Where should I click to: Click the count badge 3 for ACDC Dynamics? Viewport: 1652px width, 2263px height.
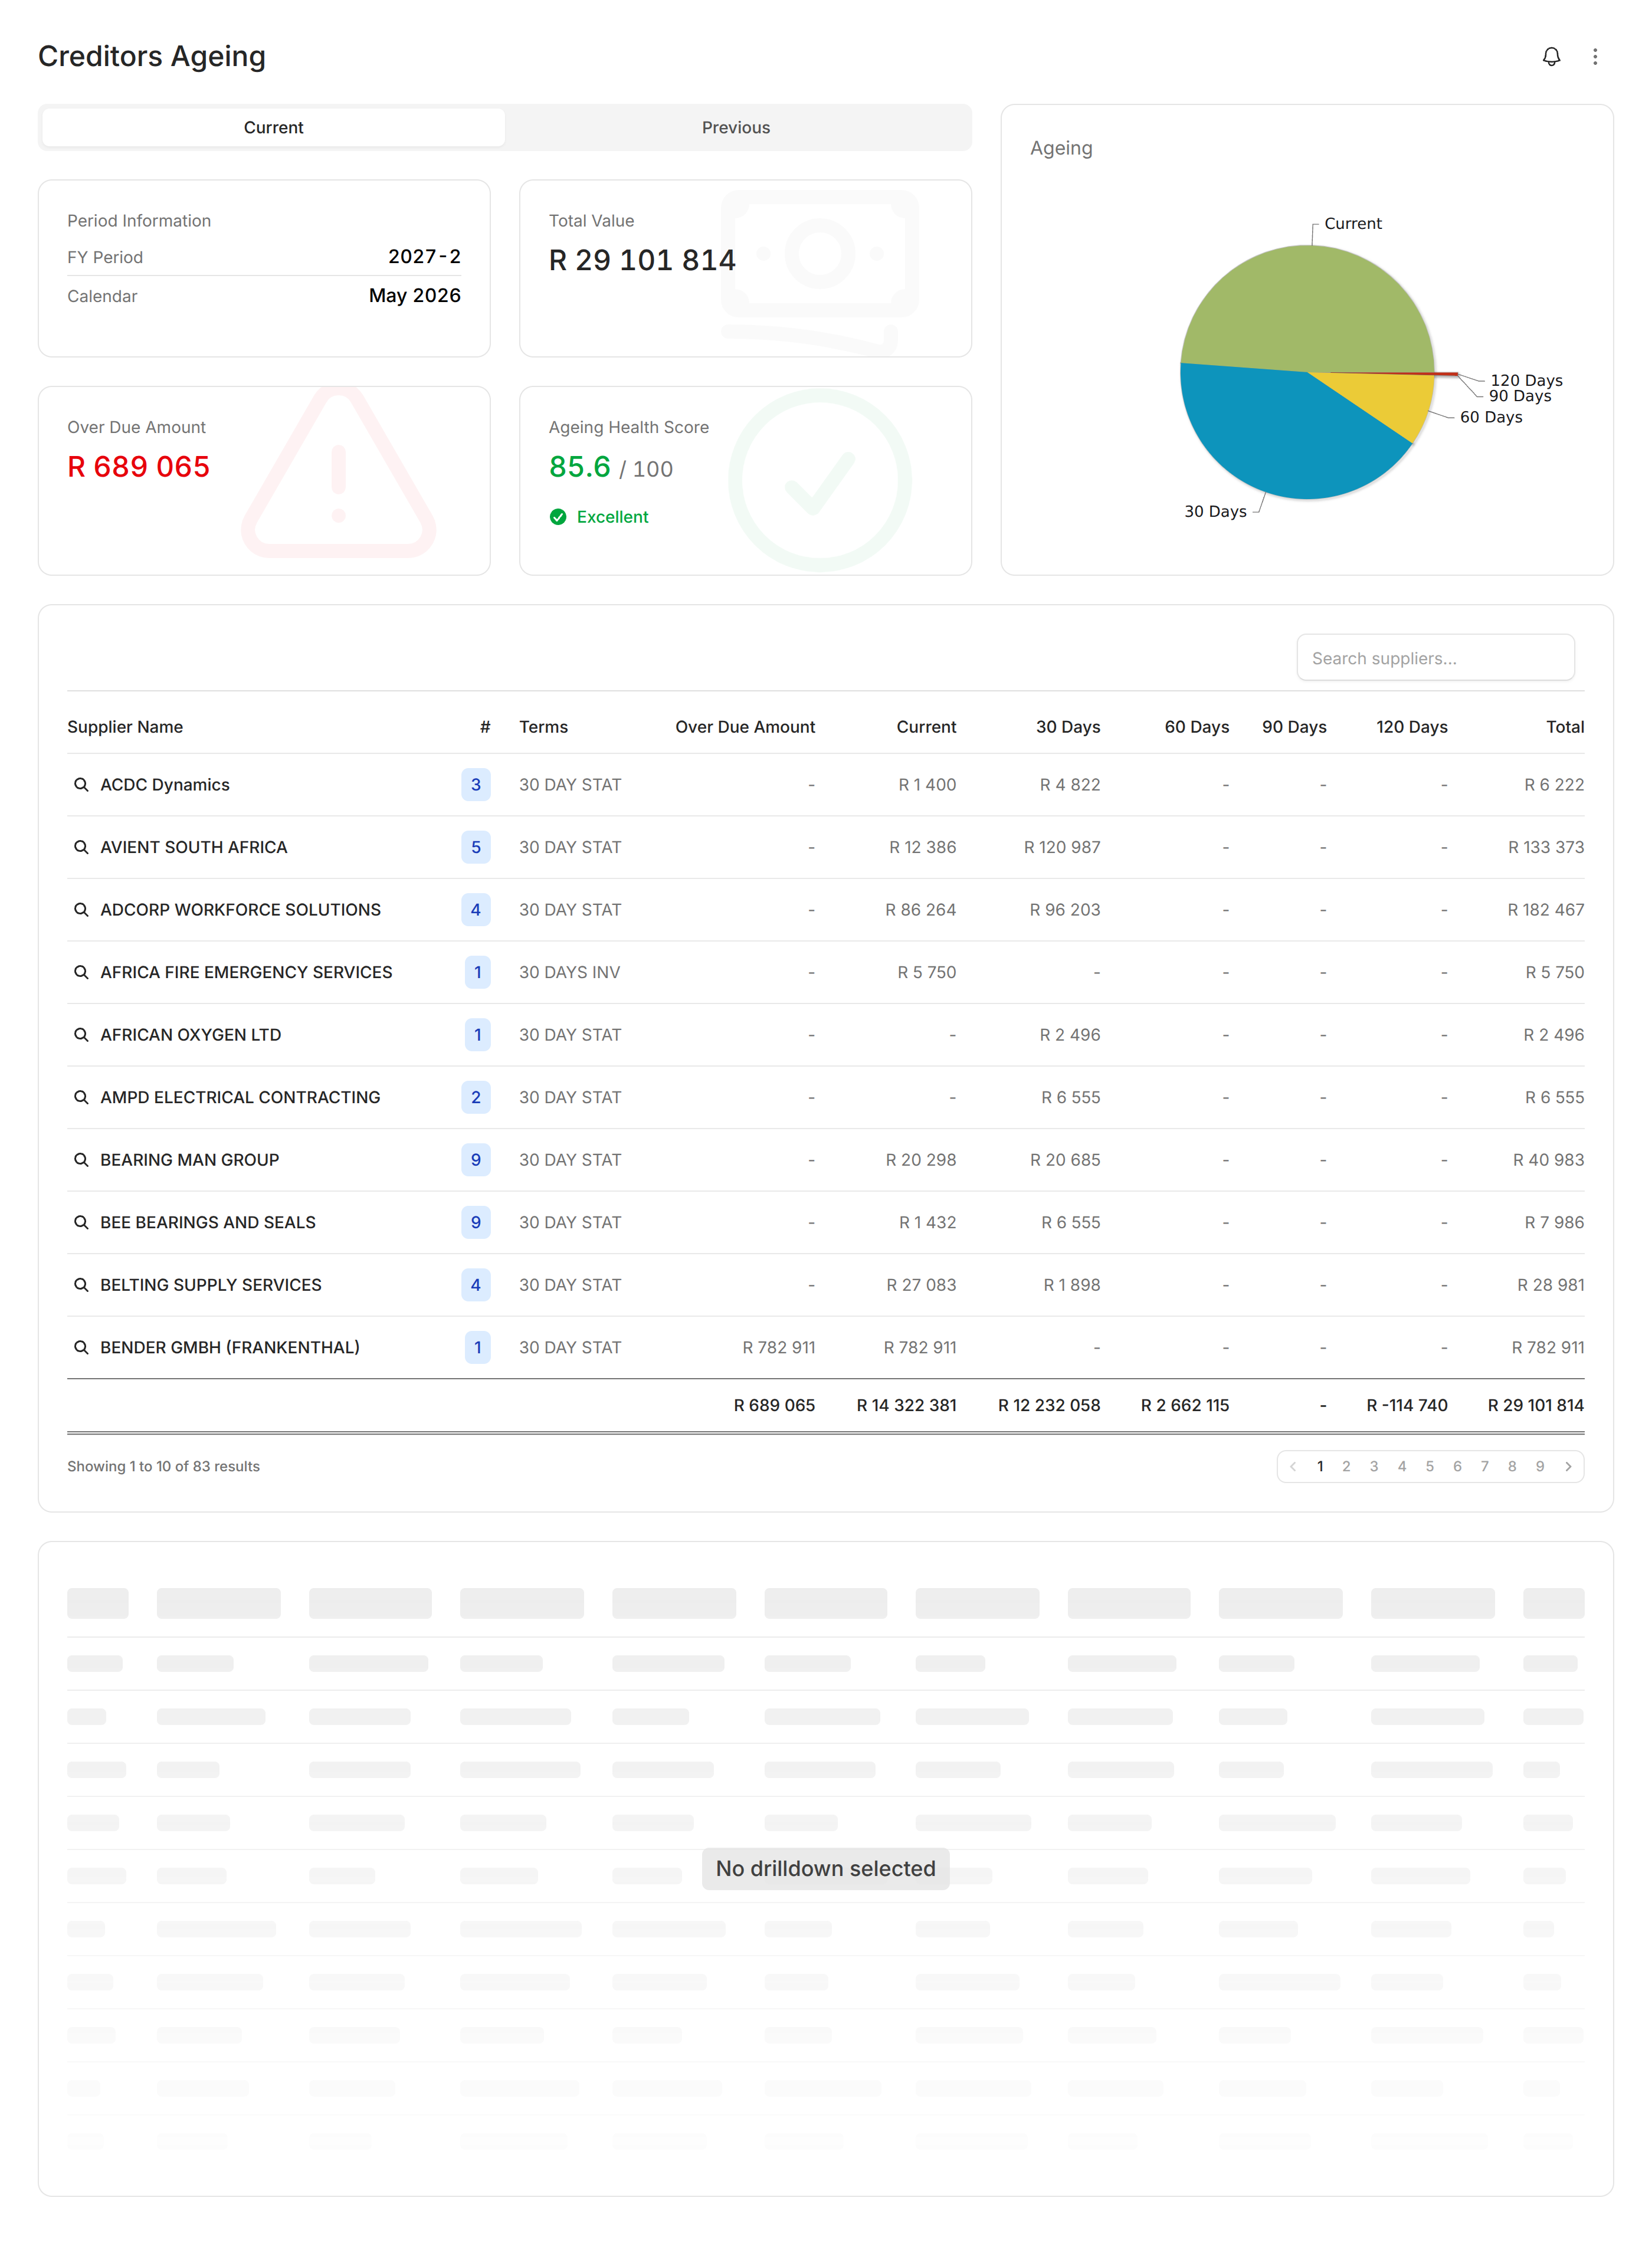click(476, 785)
